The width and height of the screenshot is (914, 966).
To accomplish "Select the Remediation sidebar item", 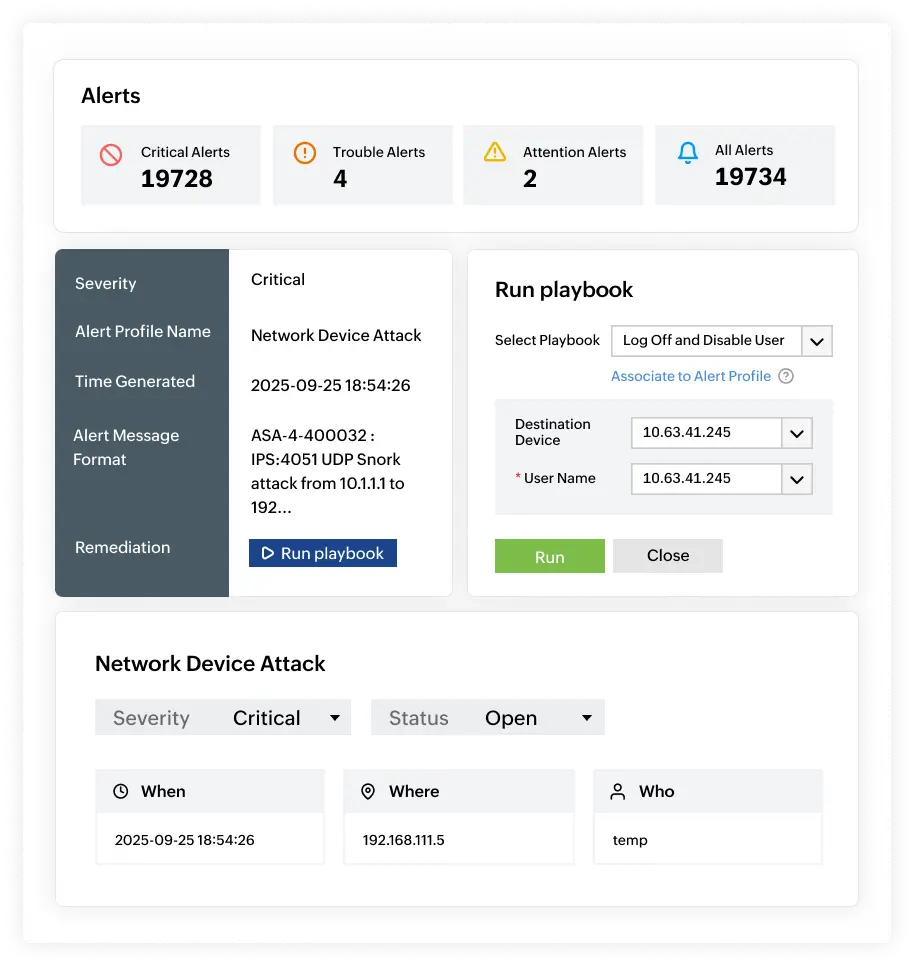I will click(x=122, y=547).
